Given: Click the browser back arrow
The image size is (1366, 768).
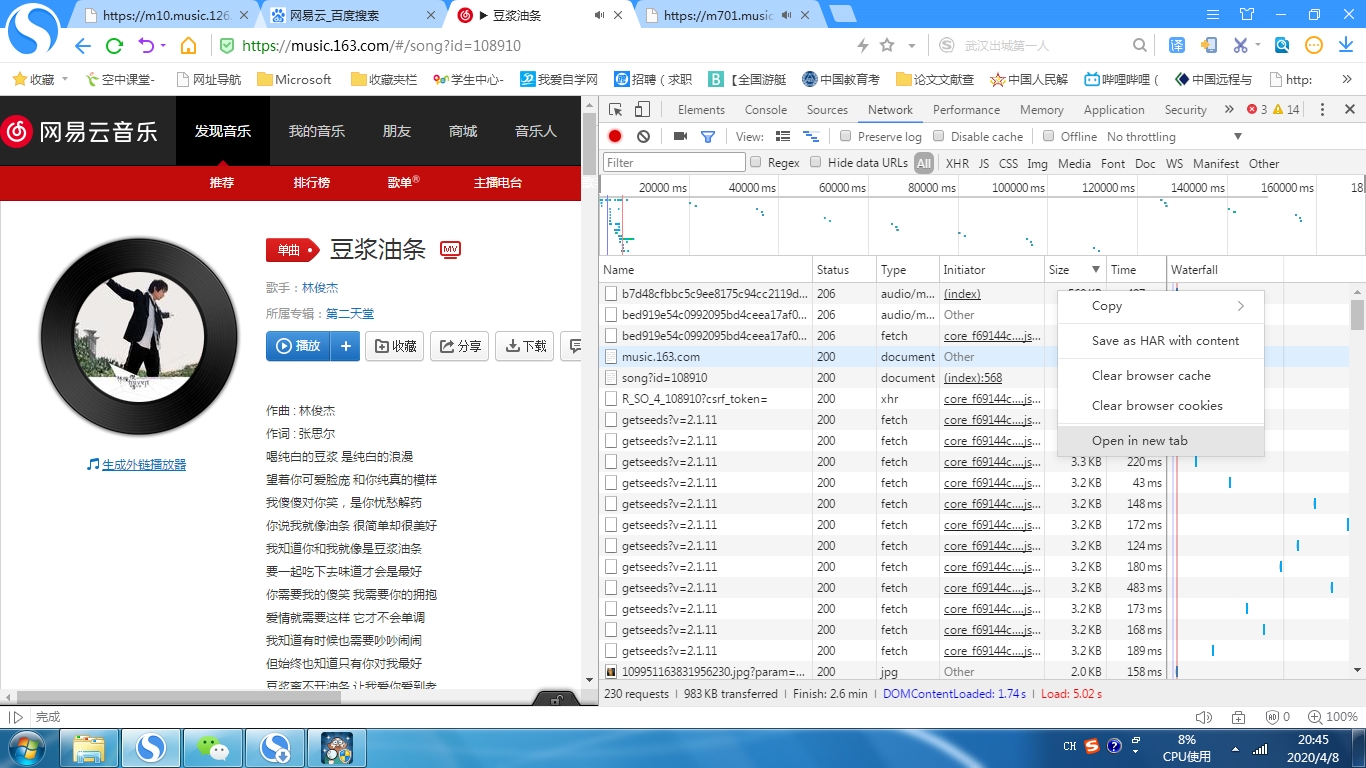Looking at the screenshot, I should (83, 46).
